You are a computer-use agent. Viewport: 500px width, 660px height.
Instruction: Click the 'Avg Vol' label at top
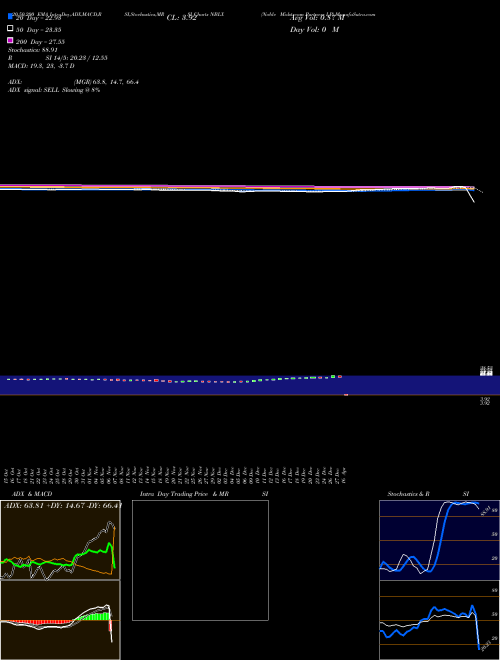317,18
